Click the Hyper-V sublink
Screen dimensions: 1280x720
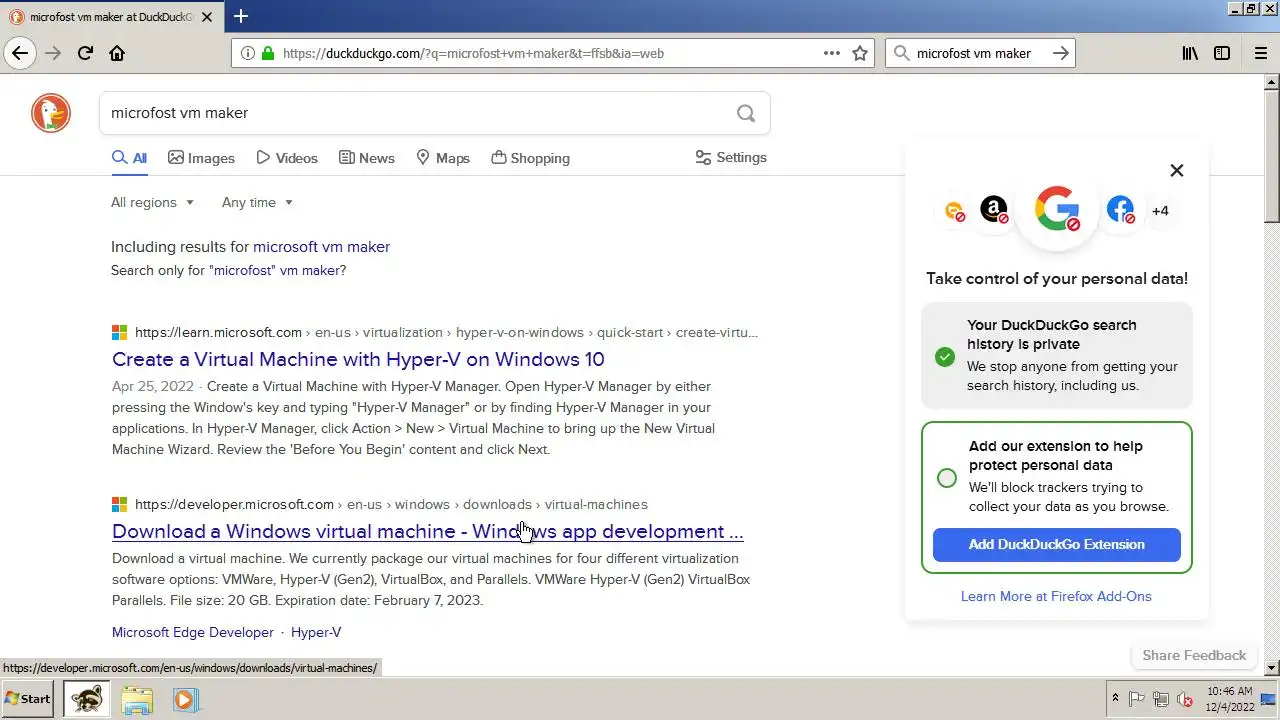pos(316,632)
